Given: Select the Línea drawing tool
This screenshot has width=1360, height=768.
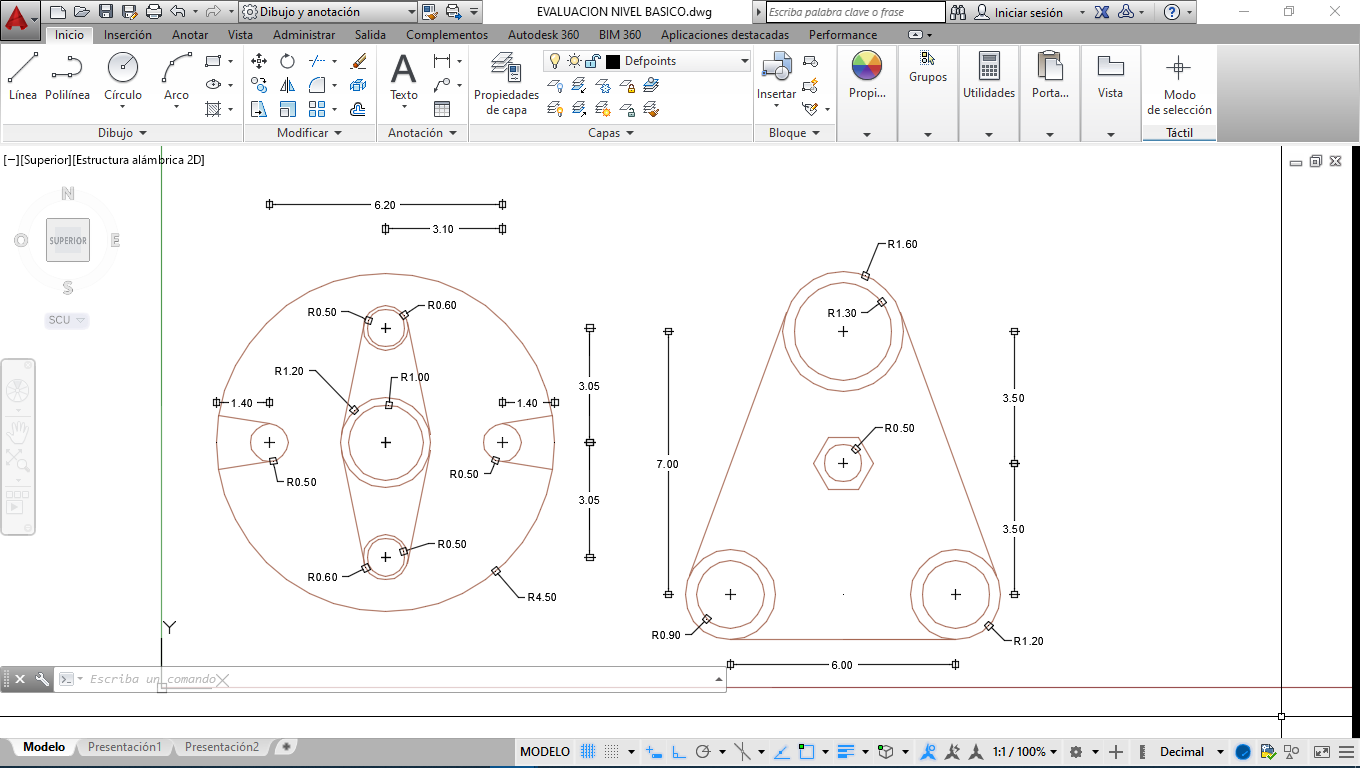Looking at the screenshot, I should point(22,77).
